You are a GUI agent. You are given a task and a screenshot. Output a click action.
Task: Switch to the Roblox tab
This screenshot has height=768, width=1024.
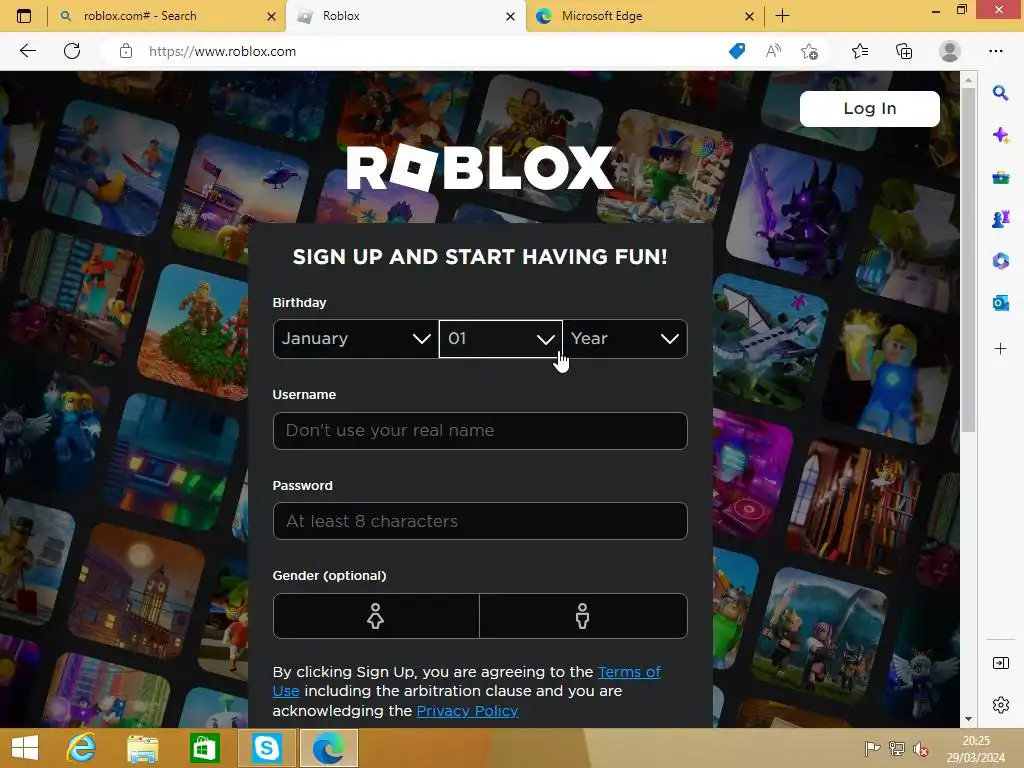[x=405, y=16]
